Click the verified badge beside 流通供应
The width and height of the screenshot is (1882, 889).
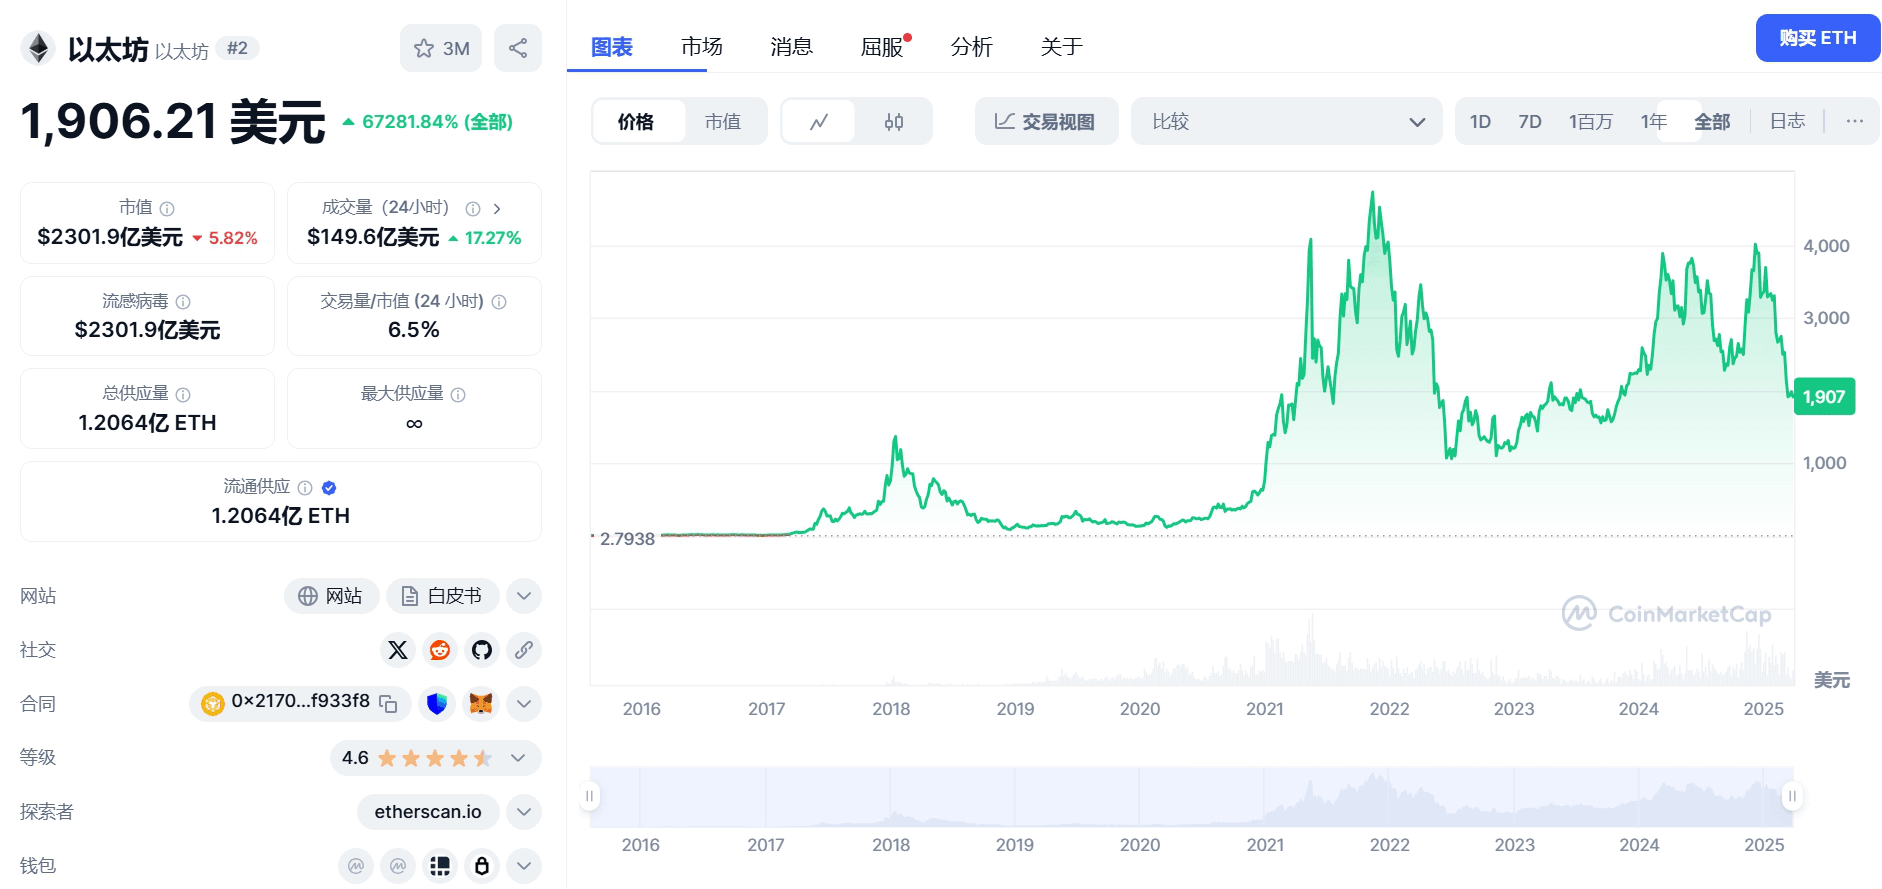[x=329, y=487]
